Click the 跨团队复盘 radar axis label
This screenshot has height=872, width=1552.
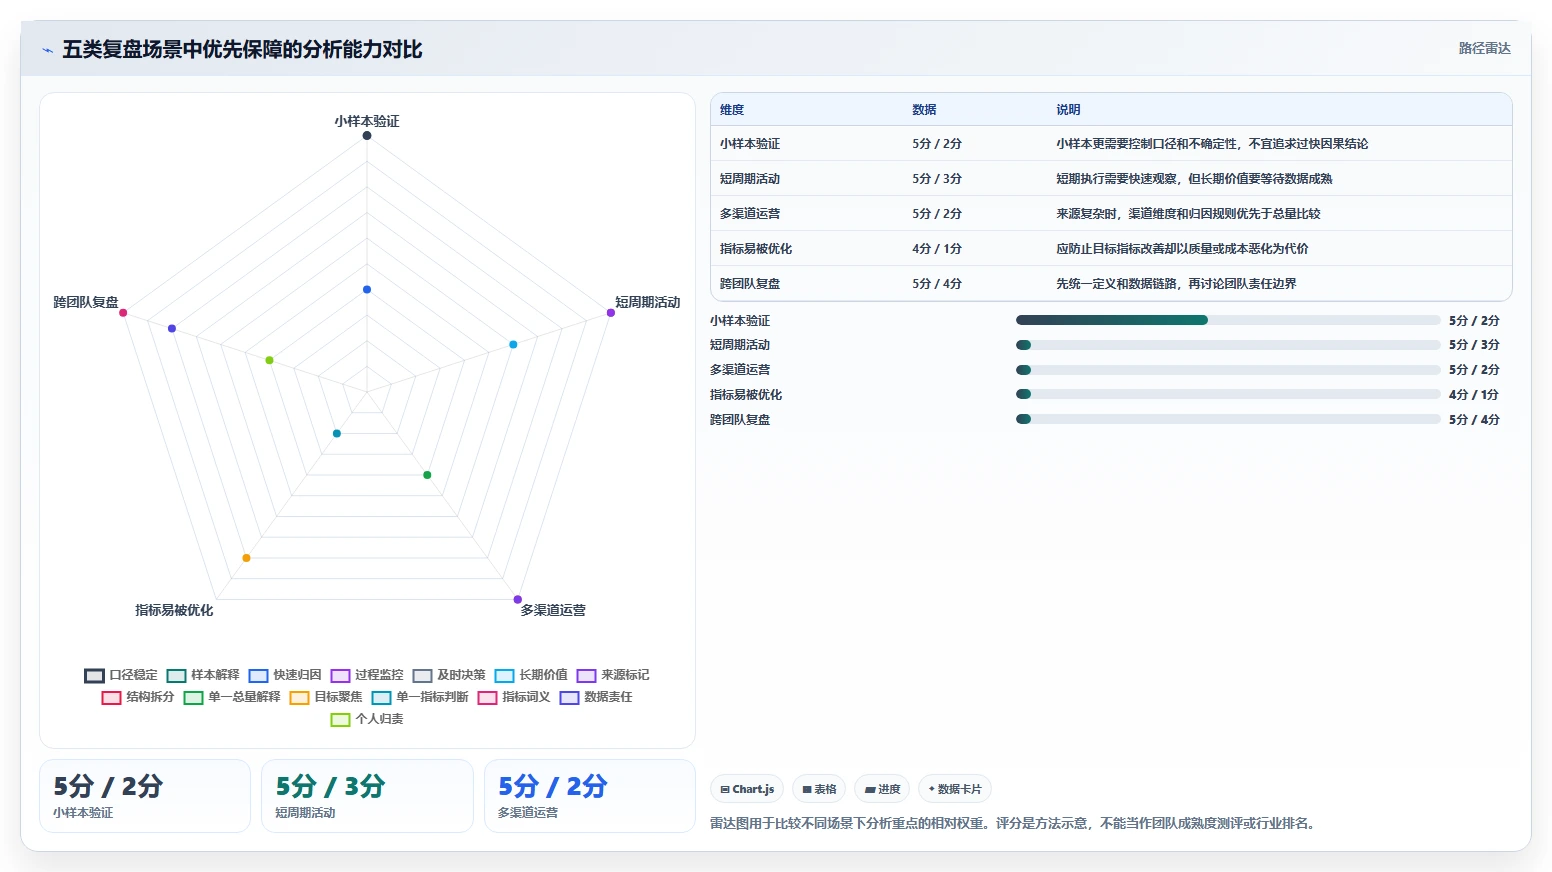click(x=86, y=302)
